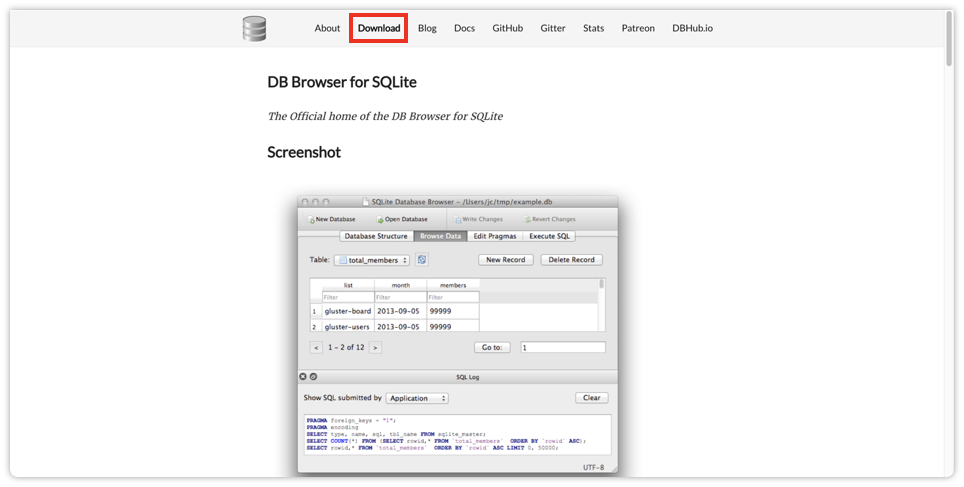Open the DBHub.io link
This screenshot has height=487, width=964.
click(692, 28)
